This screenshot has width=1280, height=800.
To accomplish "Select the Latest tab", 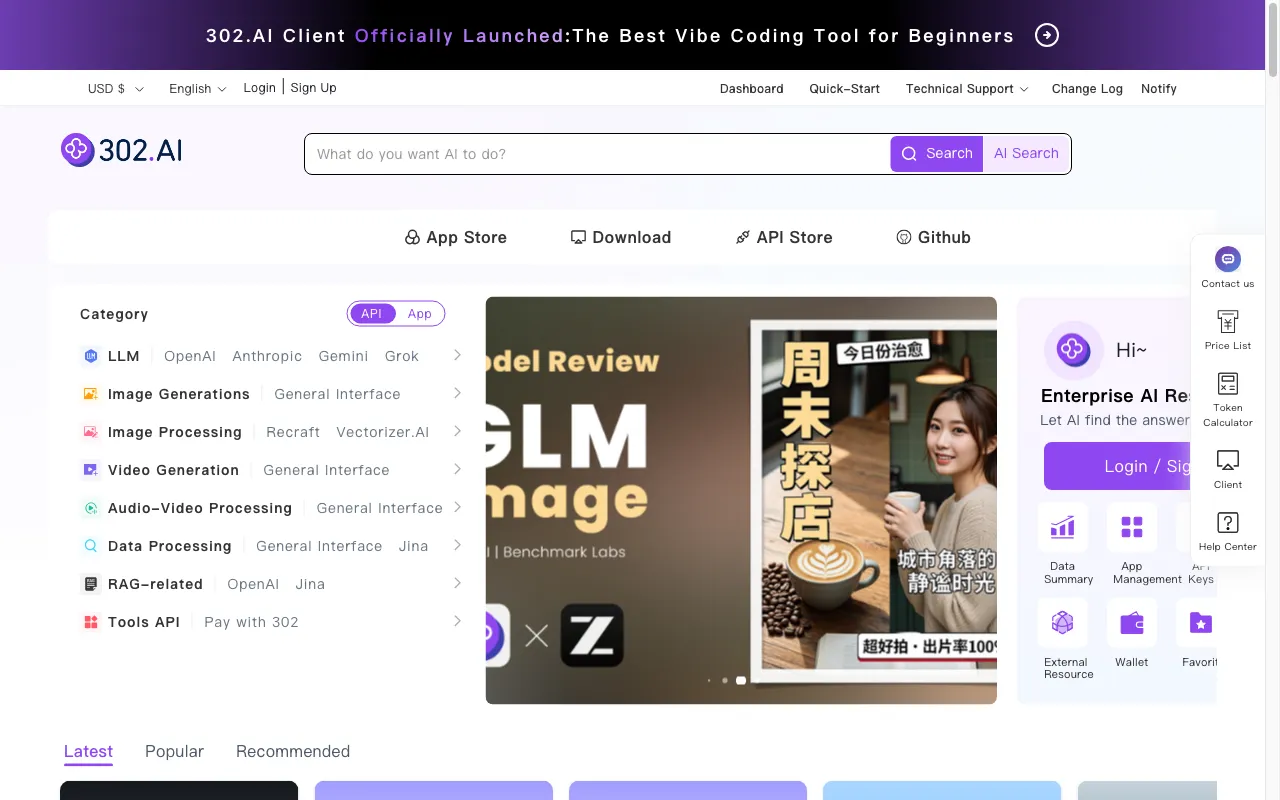I will point(88,751).
